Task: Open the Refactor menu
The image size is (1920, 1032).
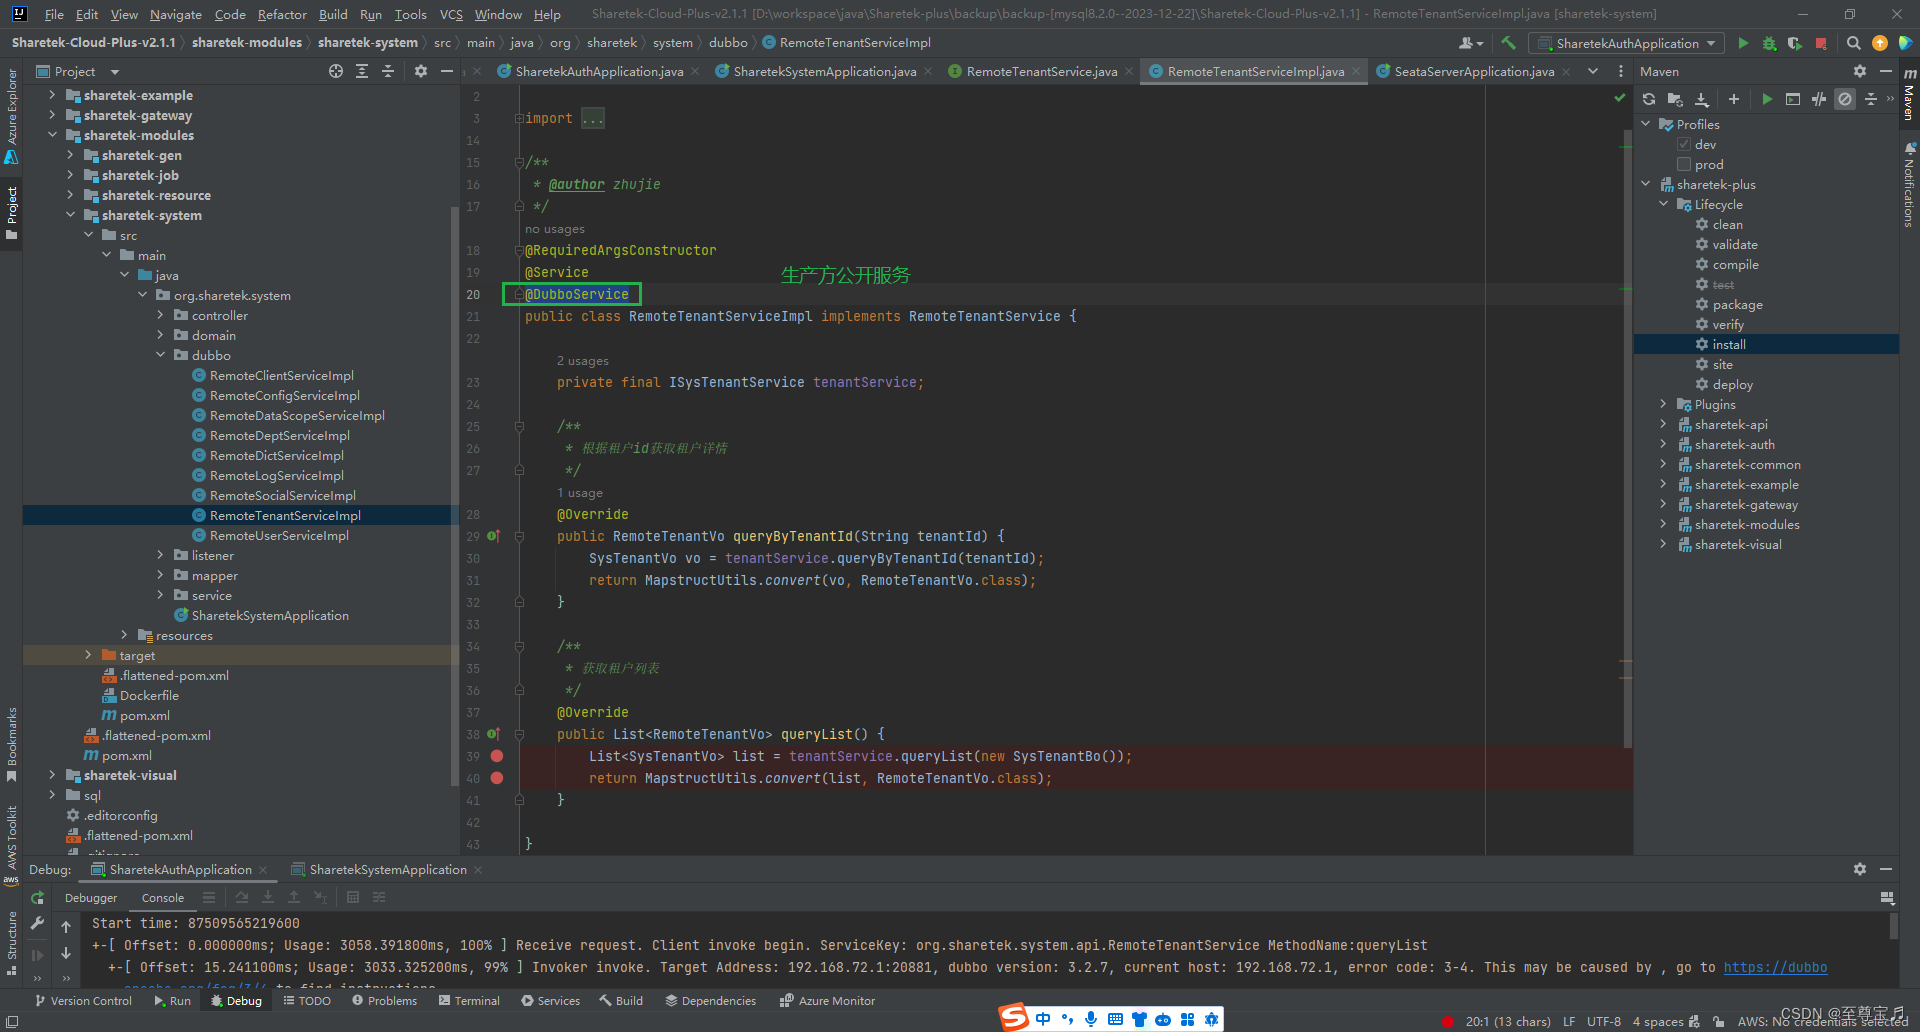Action: 282,14
